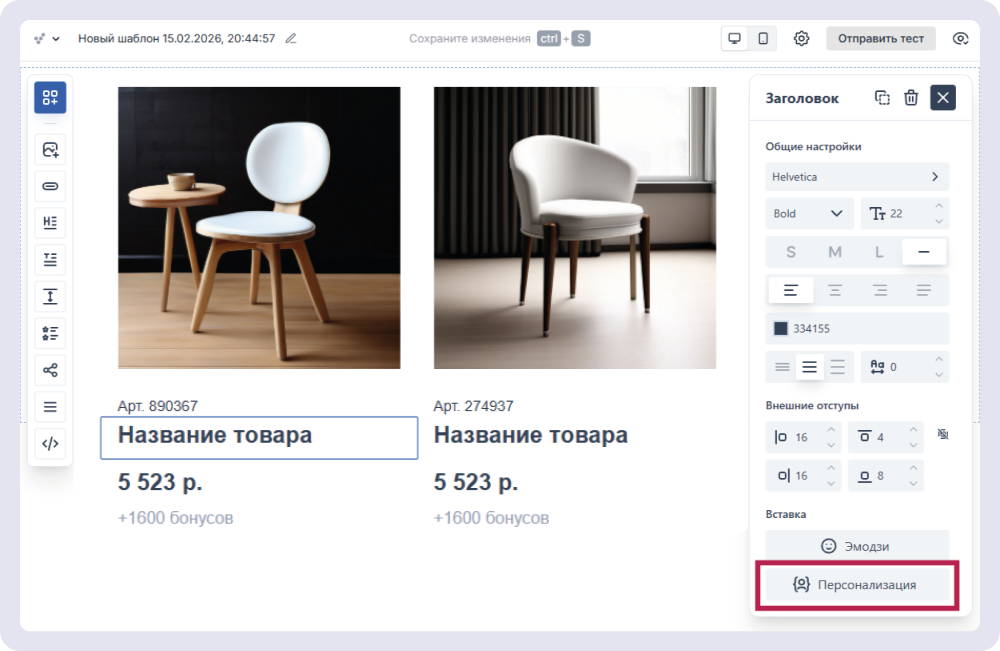Click the template name Новый шаблон
The image size is (1000, 651).
[177, 38]
